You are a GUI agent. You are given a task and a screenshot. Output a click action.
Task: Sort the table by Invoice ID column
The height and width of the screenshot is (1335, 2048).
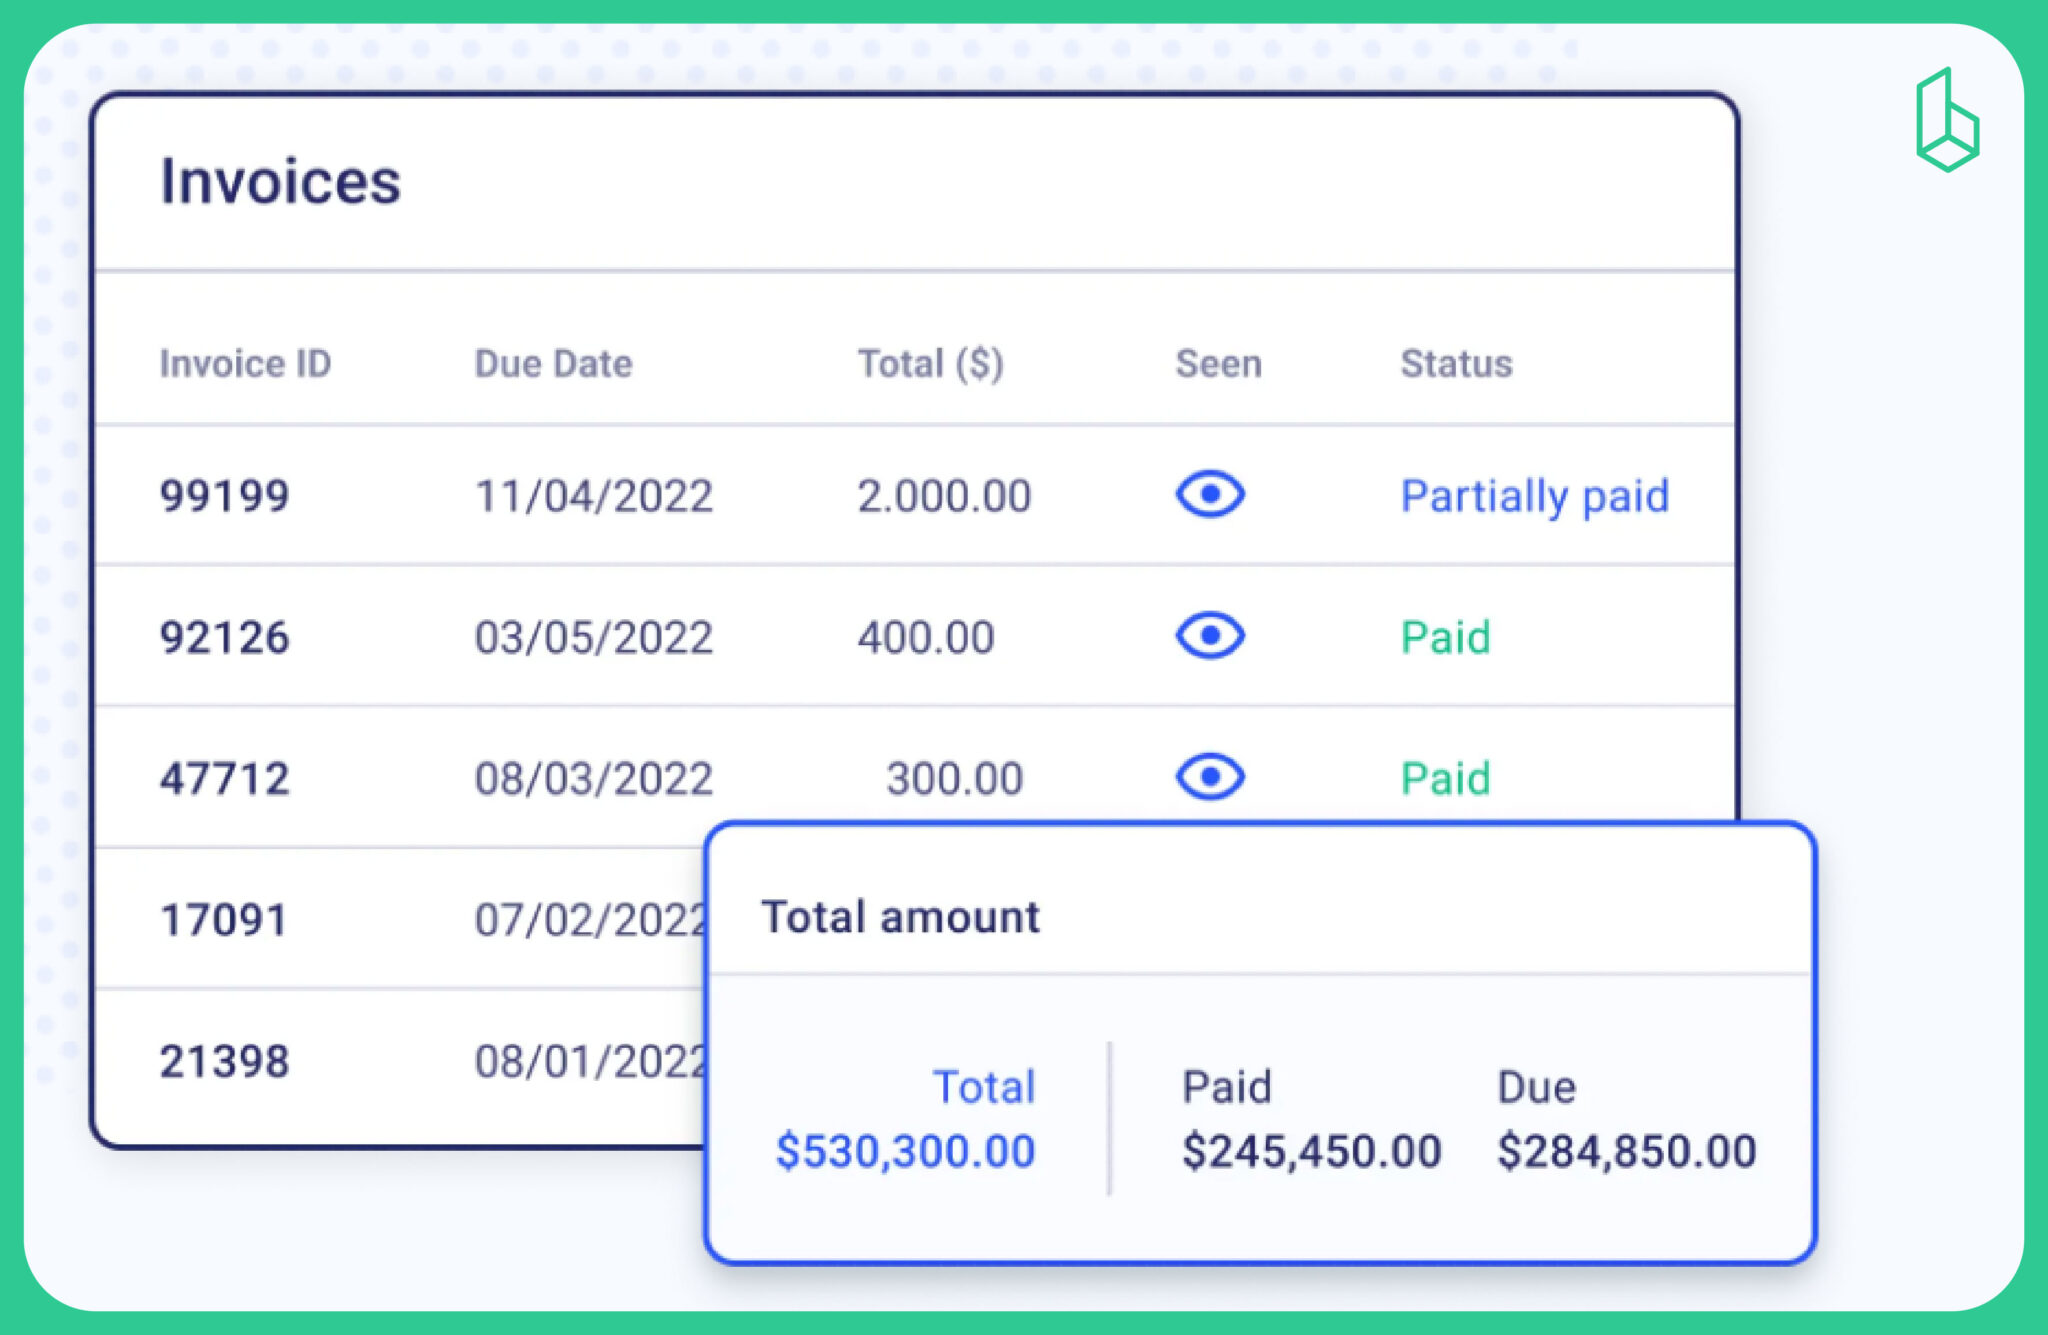point(246,363)
